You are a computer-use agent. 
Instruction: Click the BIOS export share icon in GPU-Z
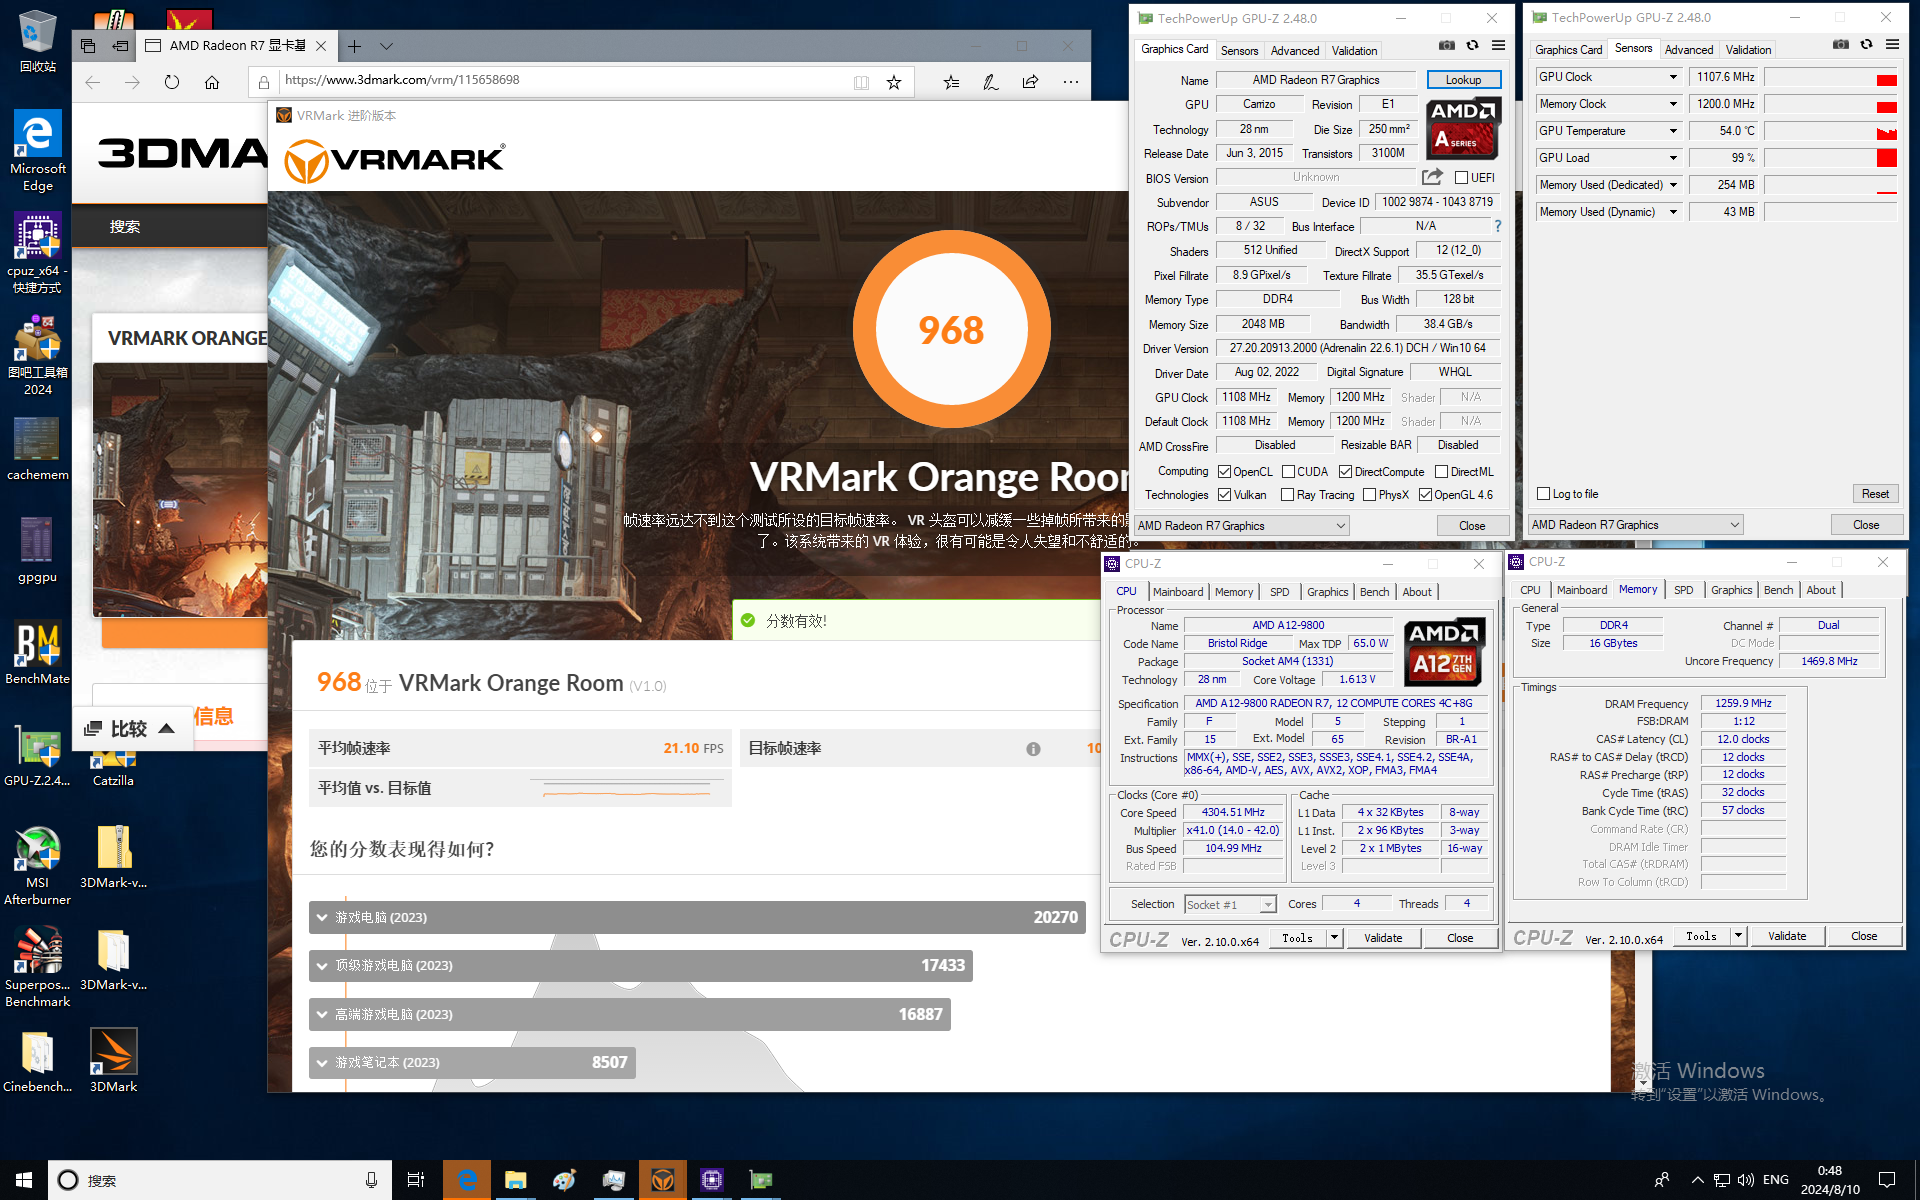point(1433,177)
